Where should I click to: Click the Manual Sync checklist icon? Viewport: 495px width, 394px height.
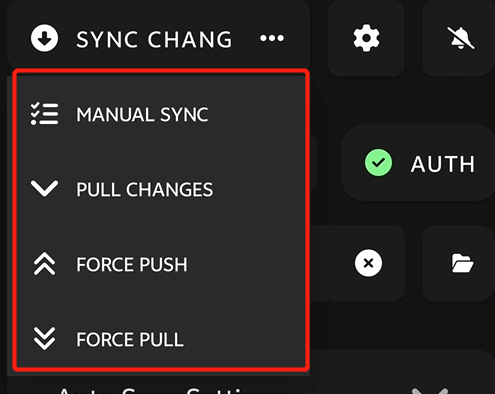tap(44, 114)
